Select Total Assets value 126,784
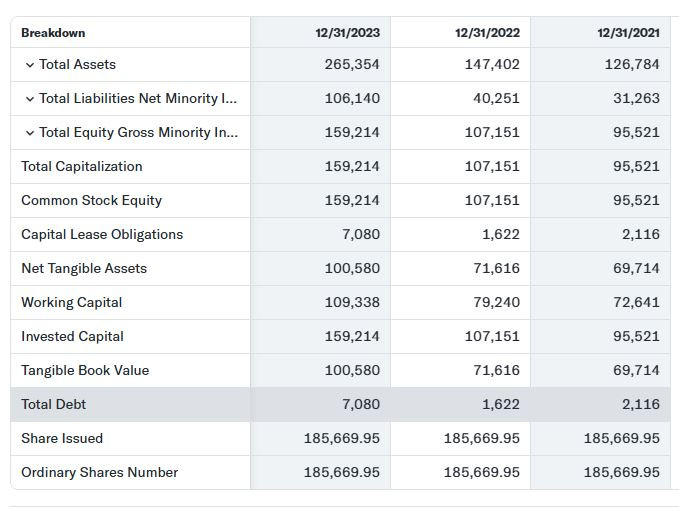This screenshot has width=679, height=508. (632, 65)
